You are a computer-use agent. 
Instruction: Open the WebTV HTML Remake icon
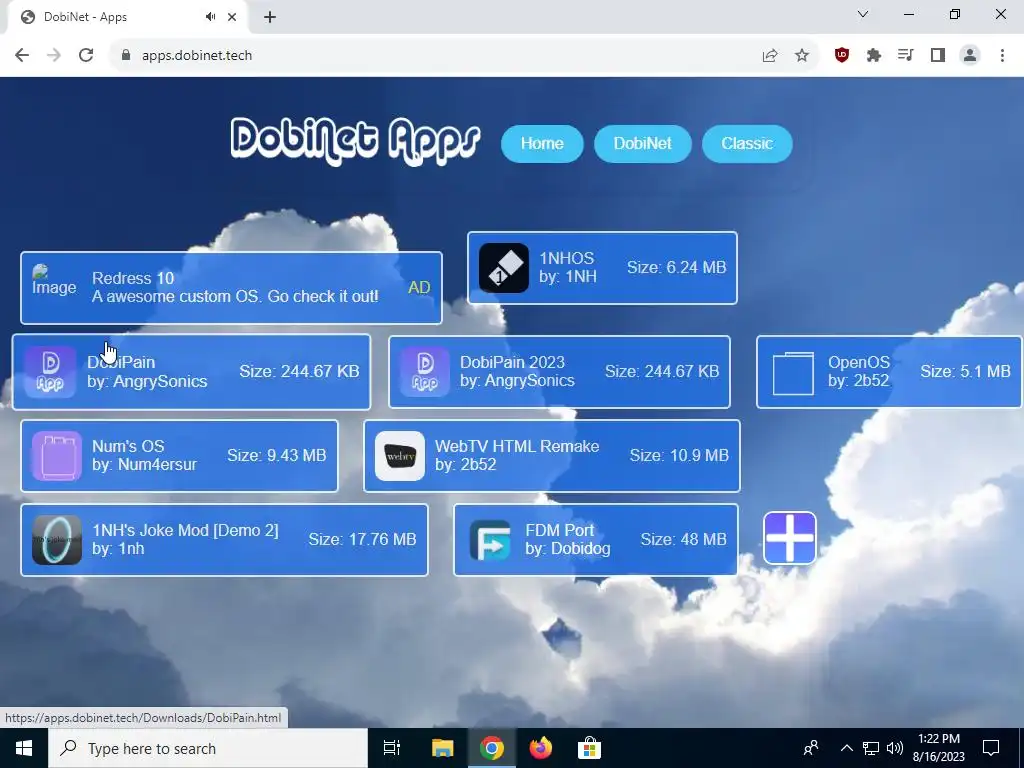coord(400,456)
